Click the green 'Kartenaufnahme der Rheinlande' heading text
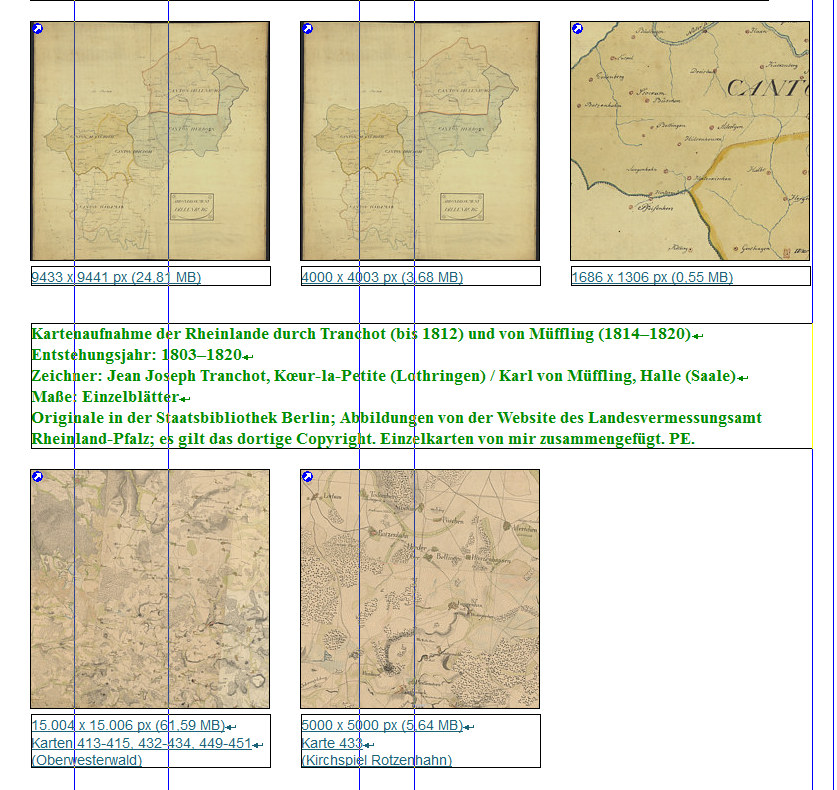Viewport: 837px width, 790px height. tap(360, 334)
